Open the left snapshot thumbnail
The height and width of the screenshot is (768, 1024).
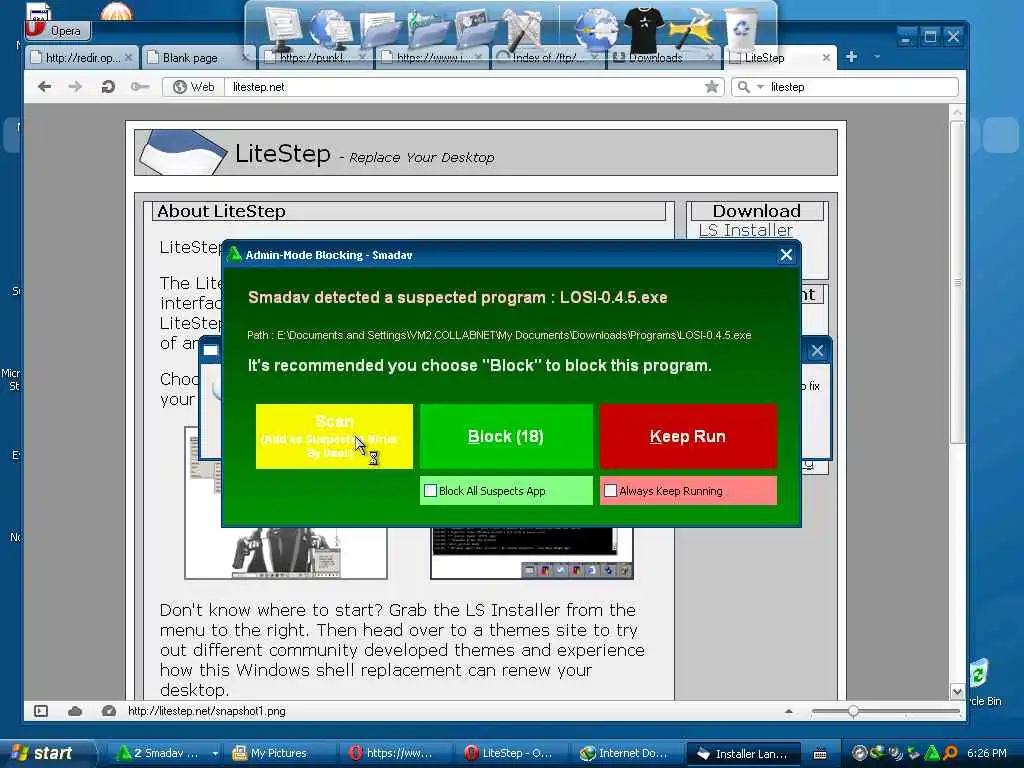pyautogui.click(x=286, y=552)
